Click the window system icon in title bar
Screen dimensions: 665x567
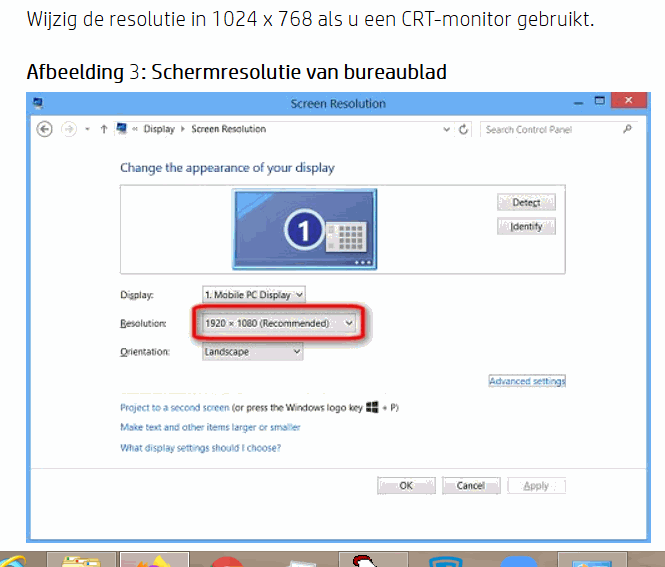38,103
